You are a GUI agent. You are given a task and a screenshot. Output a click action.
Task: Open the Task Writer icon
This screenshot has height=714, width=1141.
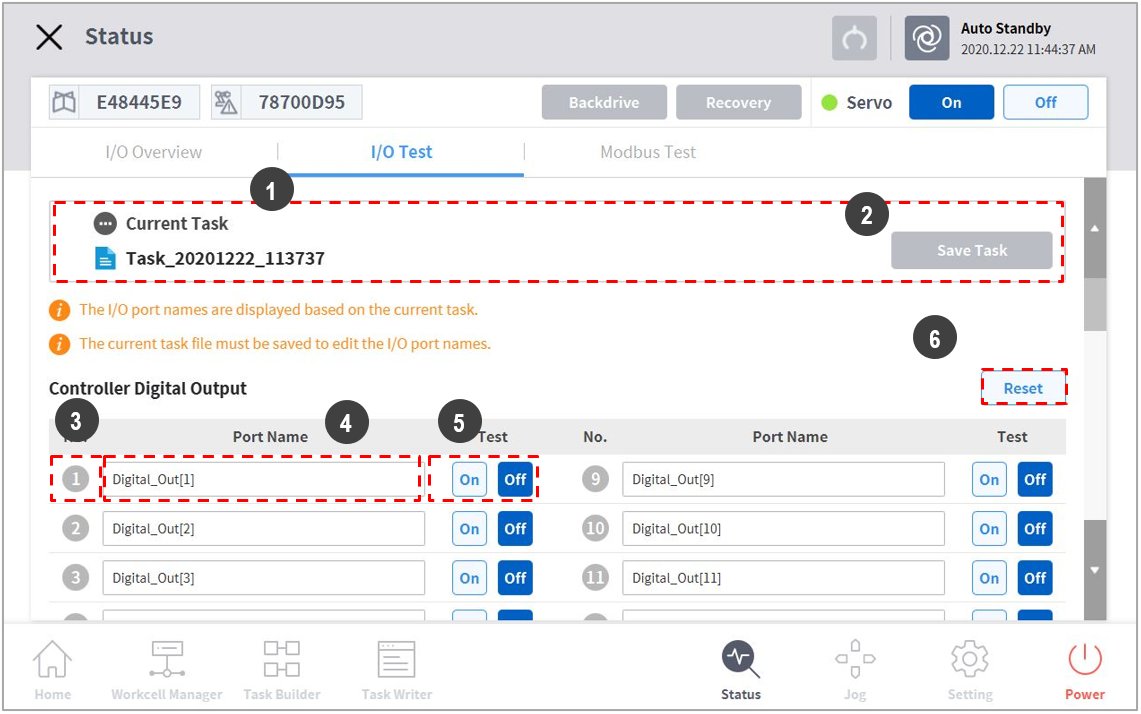pyautogui.click(x=396, y=660)
